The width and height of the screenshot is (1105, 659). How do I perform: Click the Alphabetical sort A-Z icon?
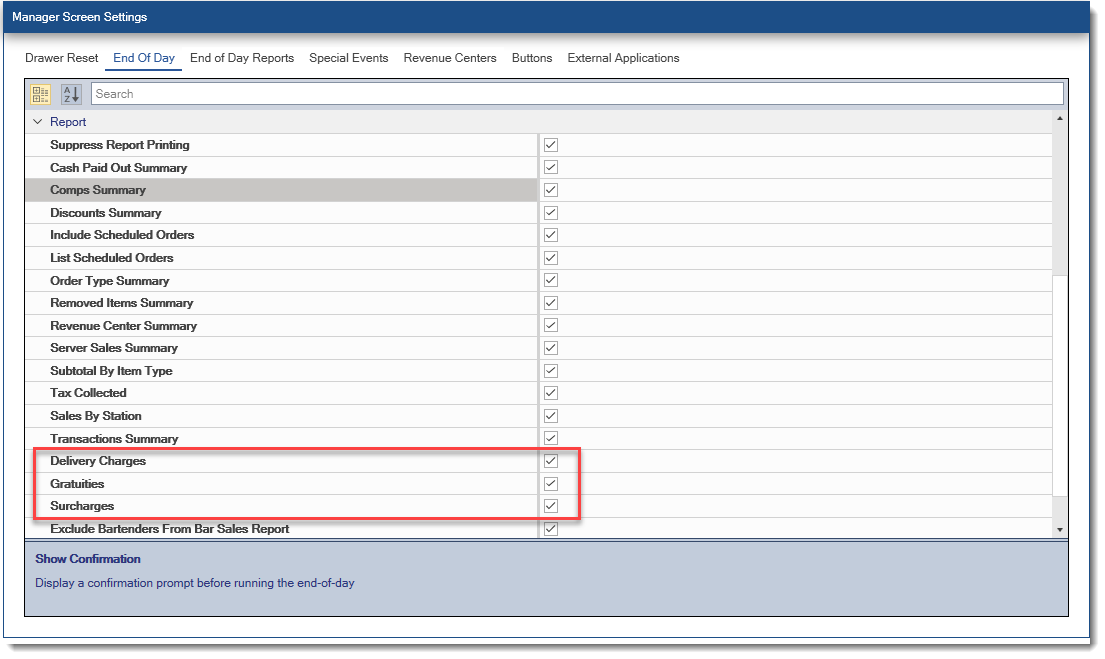pyautogui.click(x=71, y=94)
